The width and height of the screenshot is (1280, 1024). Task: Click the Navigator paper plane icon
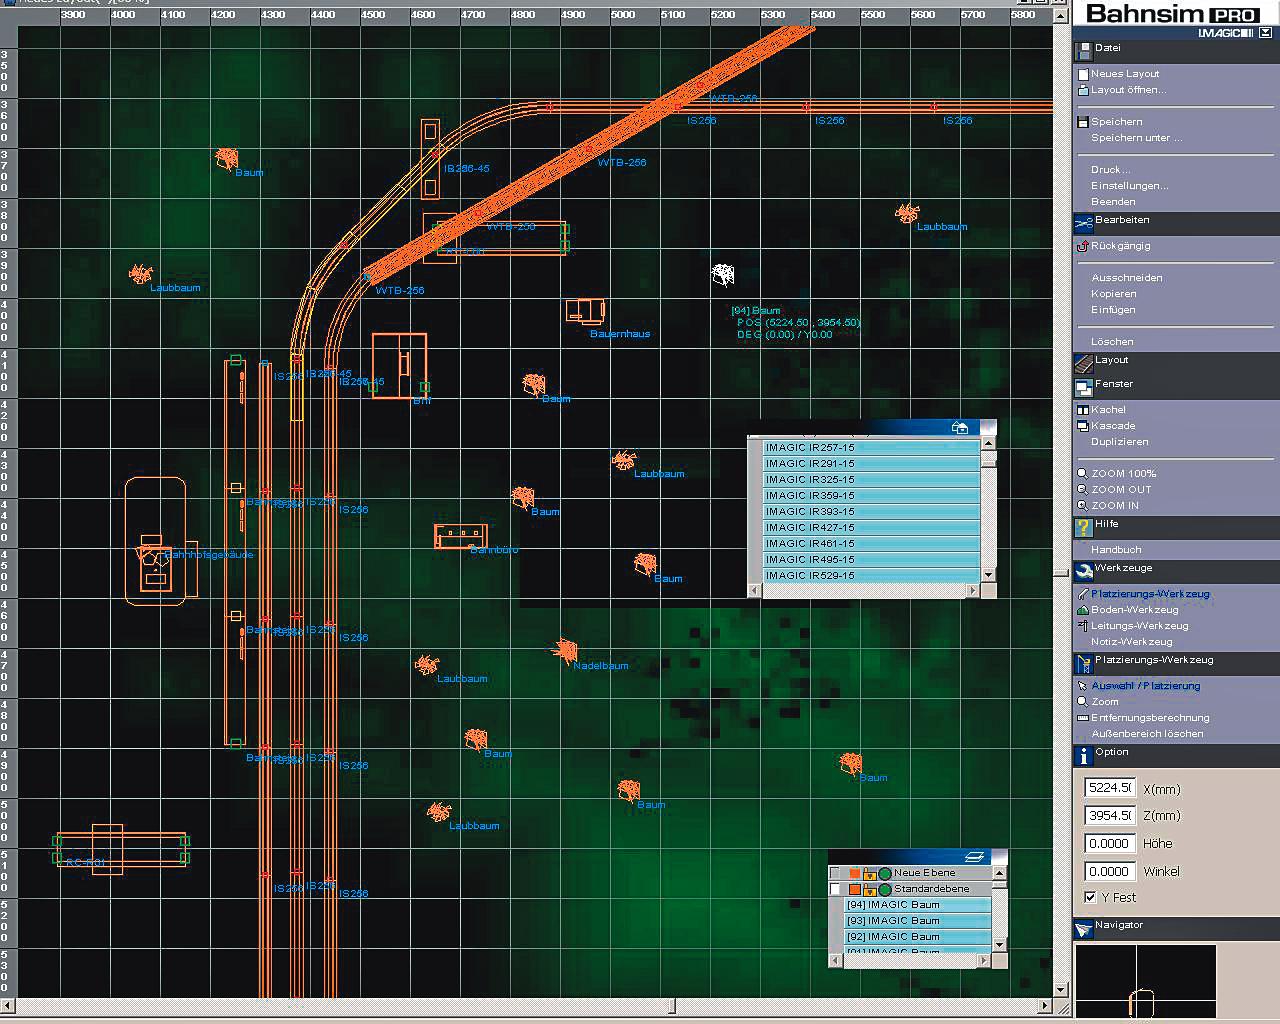coord(1083,929)
